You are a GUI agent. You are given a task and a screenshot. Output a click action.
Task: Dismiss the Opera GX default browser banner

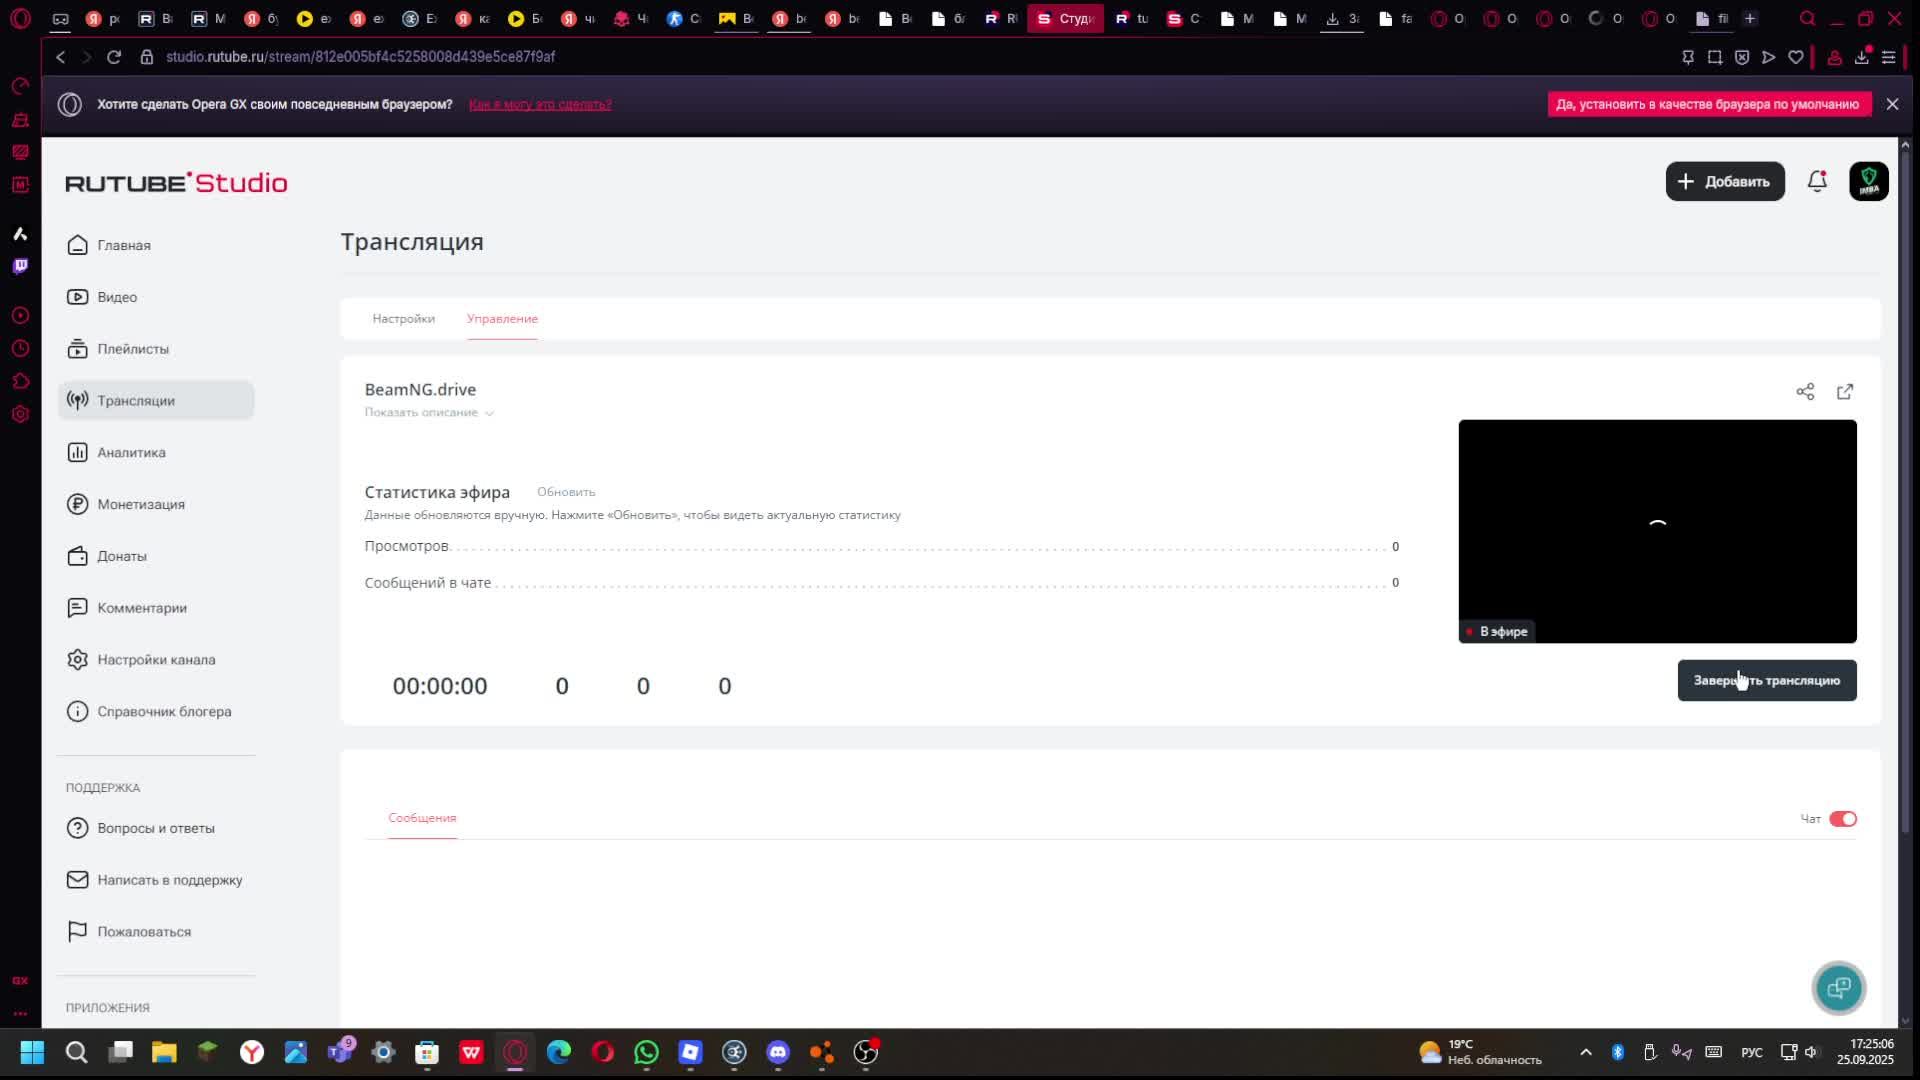click(x=1892, y=104)
